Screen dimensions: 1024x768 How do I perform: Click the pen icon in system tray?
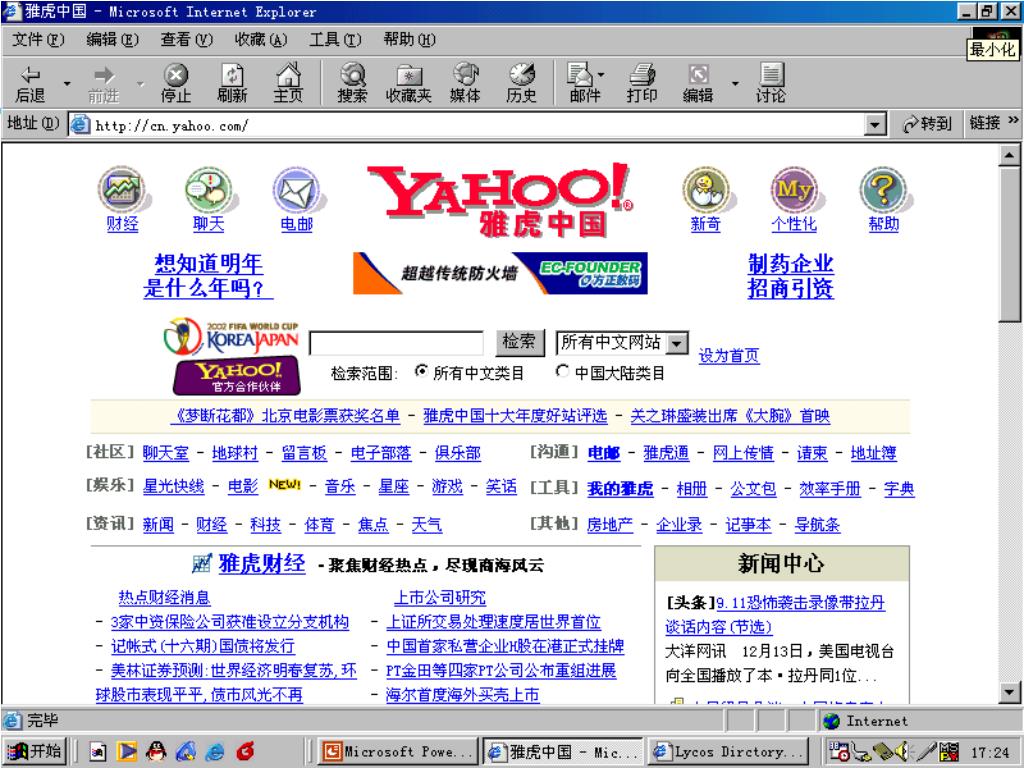tap(926, 752)
